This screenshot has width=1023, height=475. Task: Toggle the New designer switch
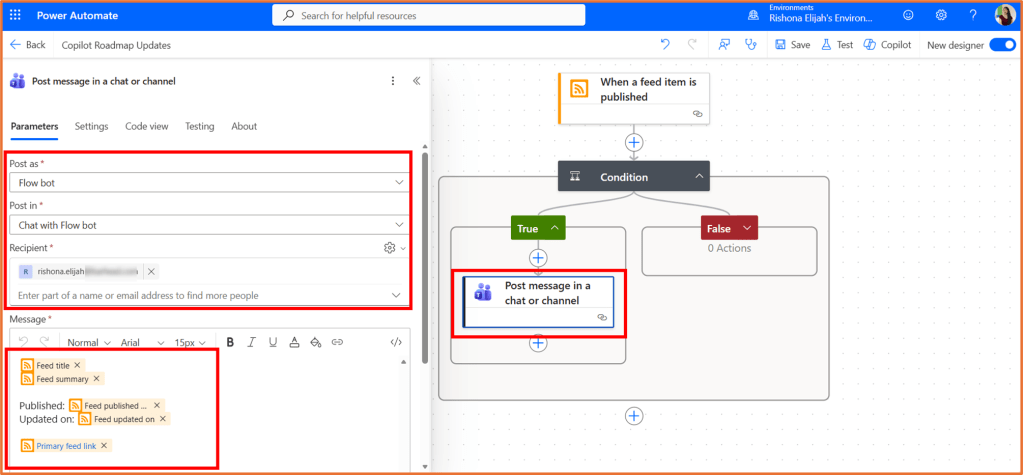[x=1002, y=45]
